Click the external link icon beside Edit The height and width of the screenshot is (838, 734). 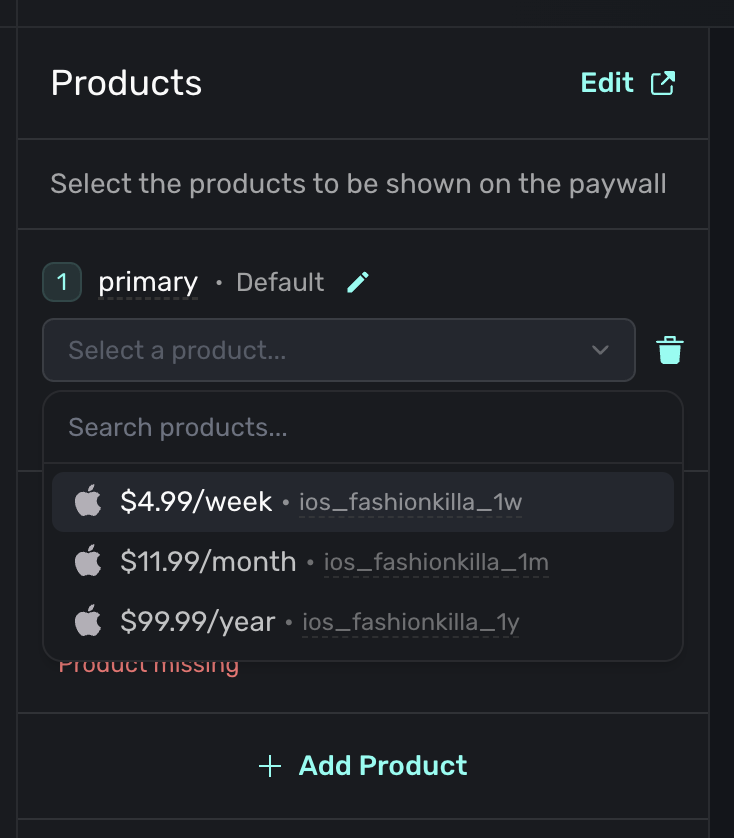pos(662,83)
